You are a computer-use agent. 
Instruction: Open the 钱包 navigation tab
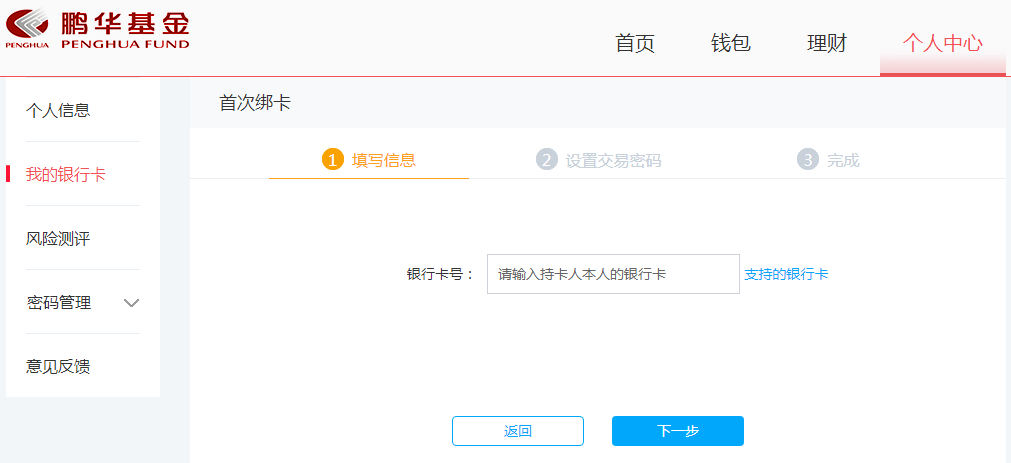(731, 43)
